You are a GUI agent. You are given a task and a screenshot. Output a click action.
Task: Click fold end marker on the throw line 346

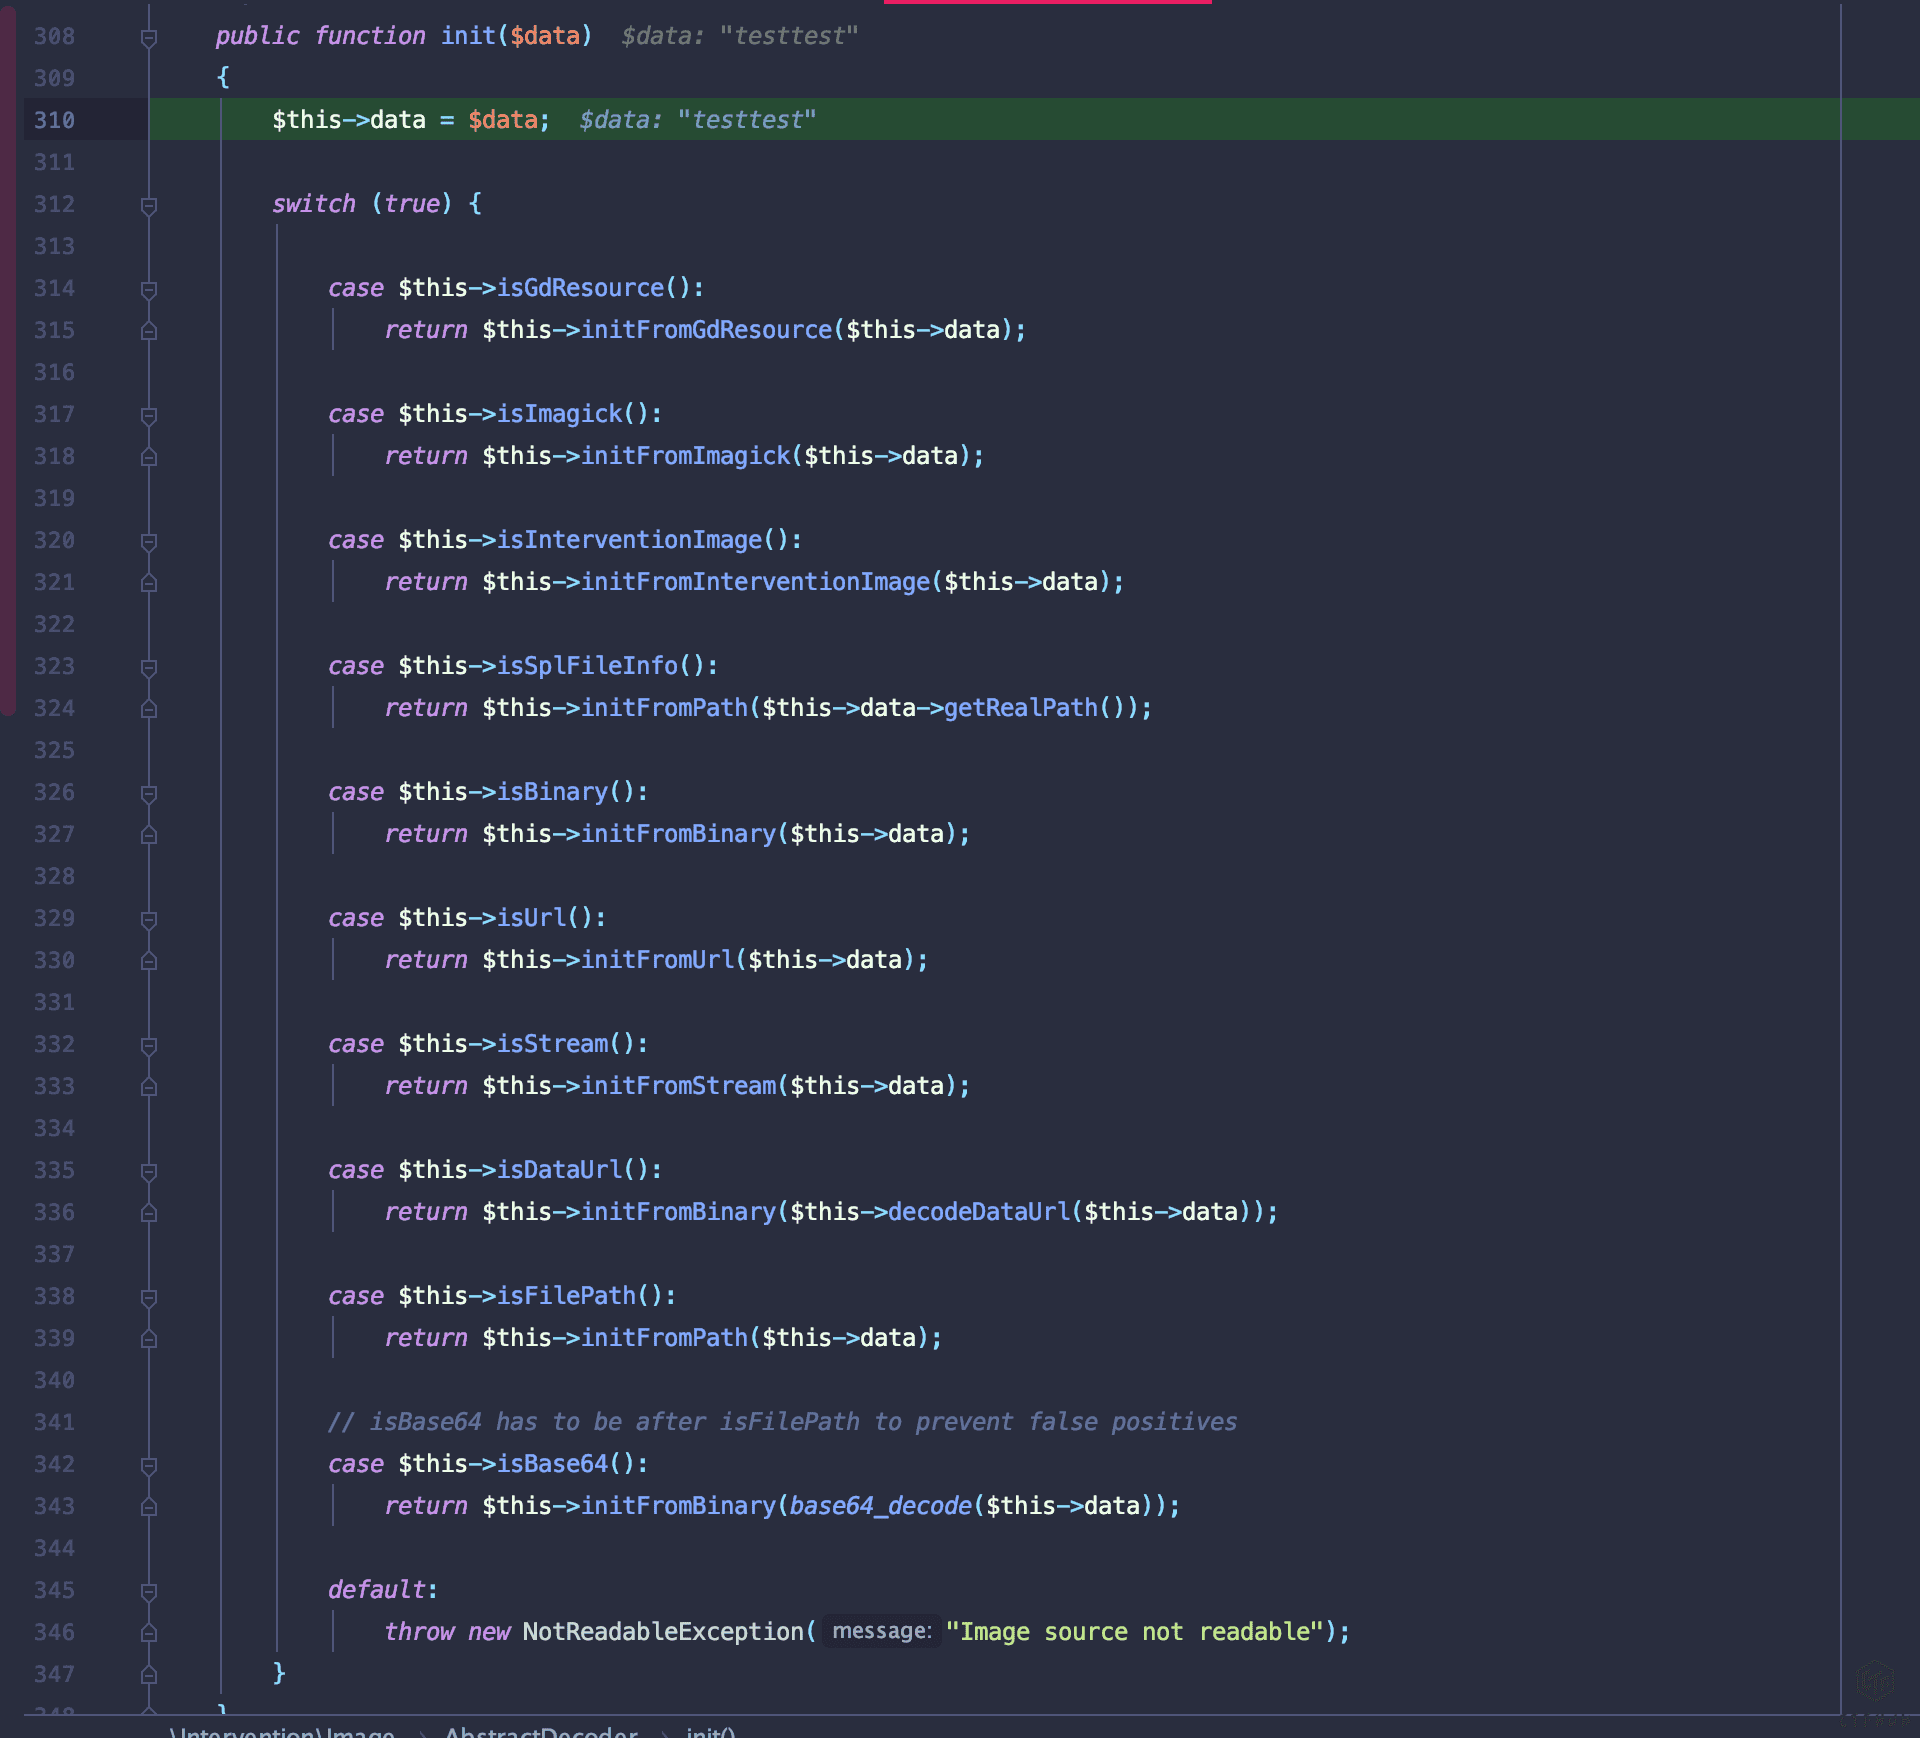(x=149, y=1633)
